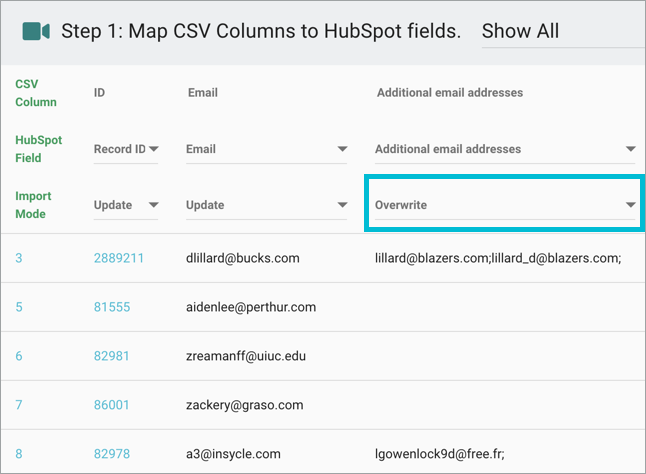Click the Additional email addresses CSV column header
646x474 pixels.
tap(450, 93)
